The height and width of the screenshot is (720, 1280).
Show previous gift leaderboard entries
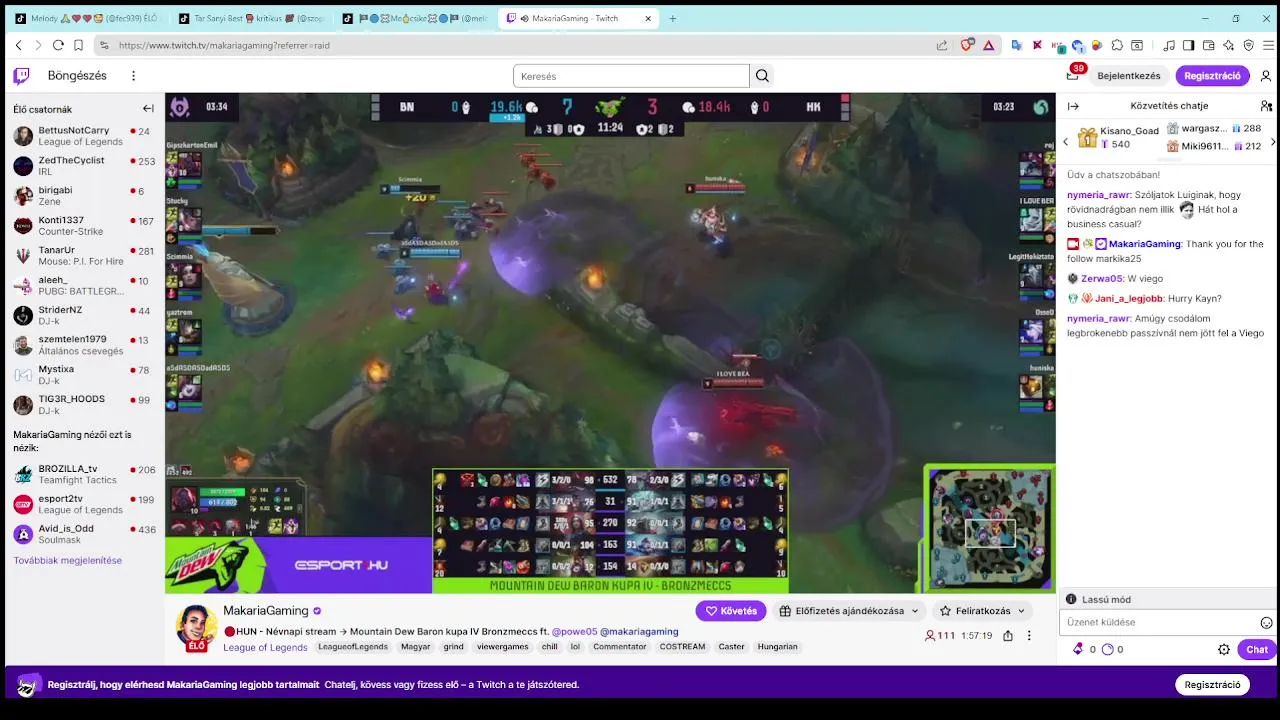1065,142
